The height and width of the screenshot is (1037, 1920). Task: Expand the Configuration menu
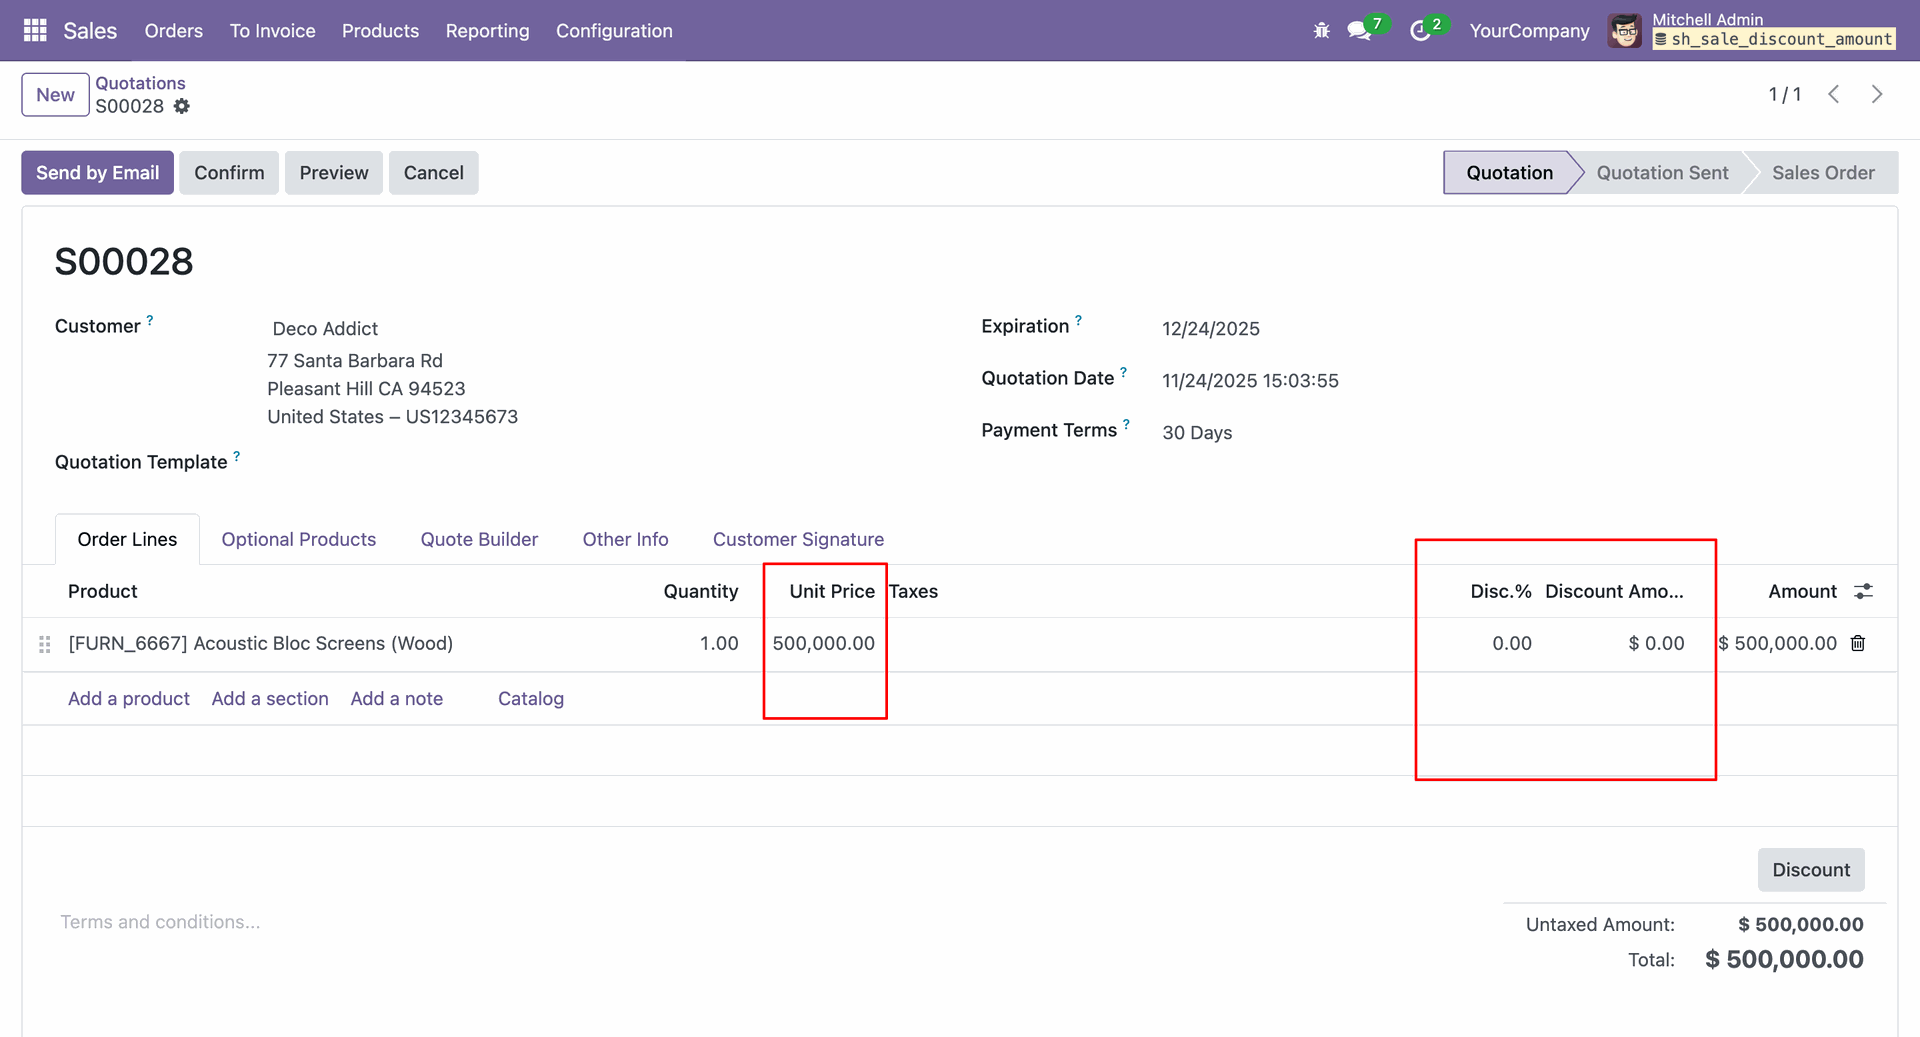tap(614, 31)
